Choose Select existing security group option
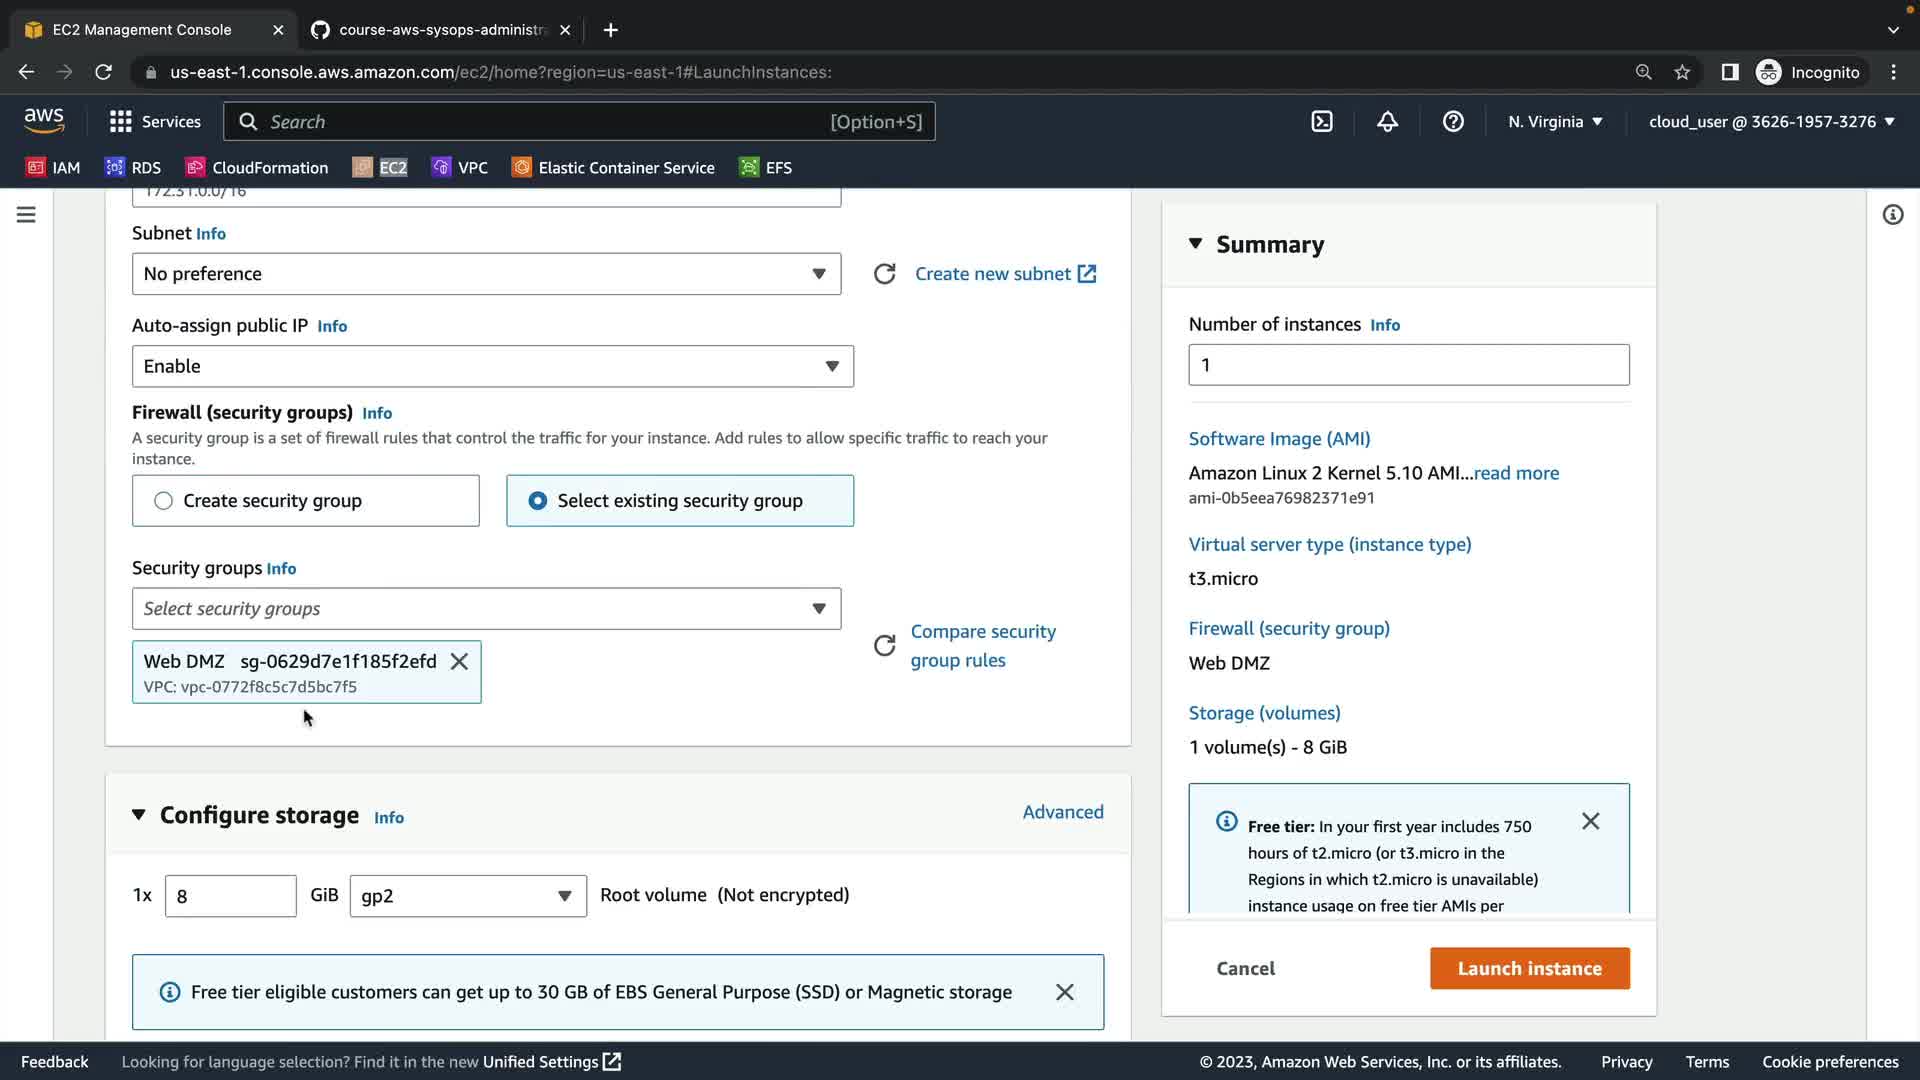The height and width of the screenshot is (1080, 1920). click(538, 501)
